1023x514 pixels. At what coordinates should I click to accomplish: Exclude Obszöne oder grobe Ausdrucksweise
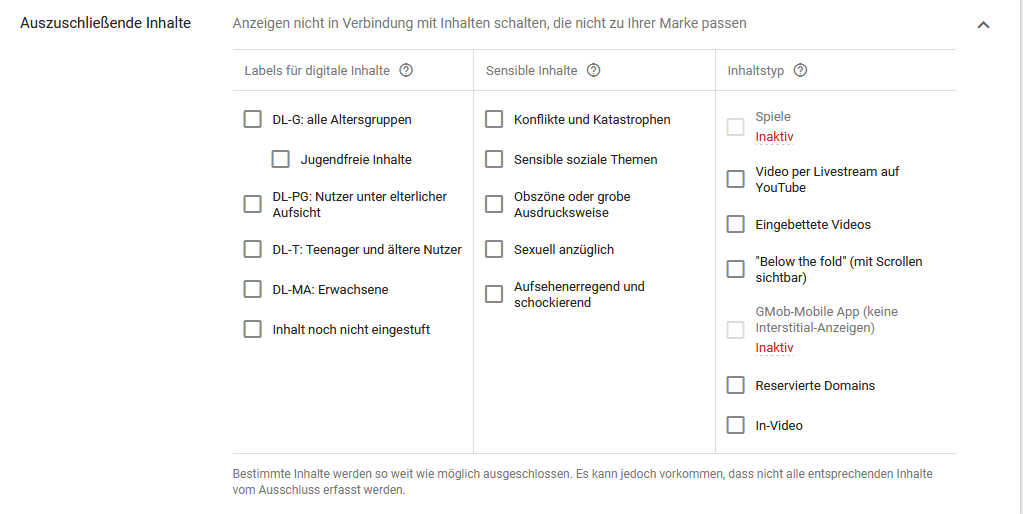494,204
